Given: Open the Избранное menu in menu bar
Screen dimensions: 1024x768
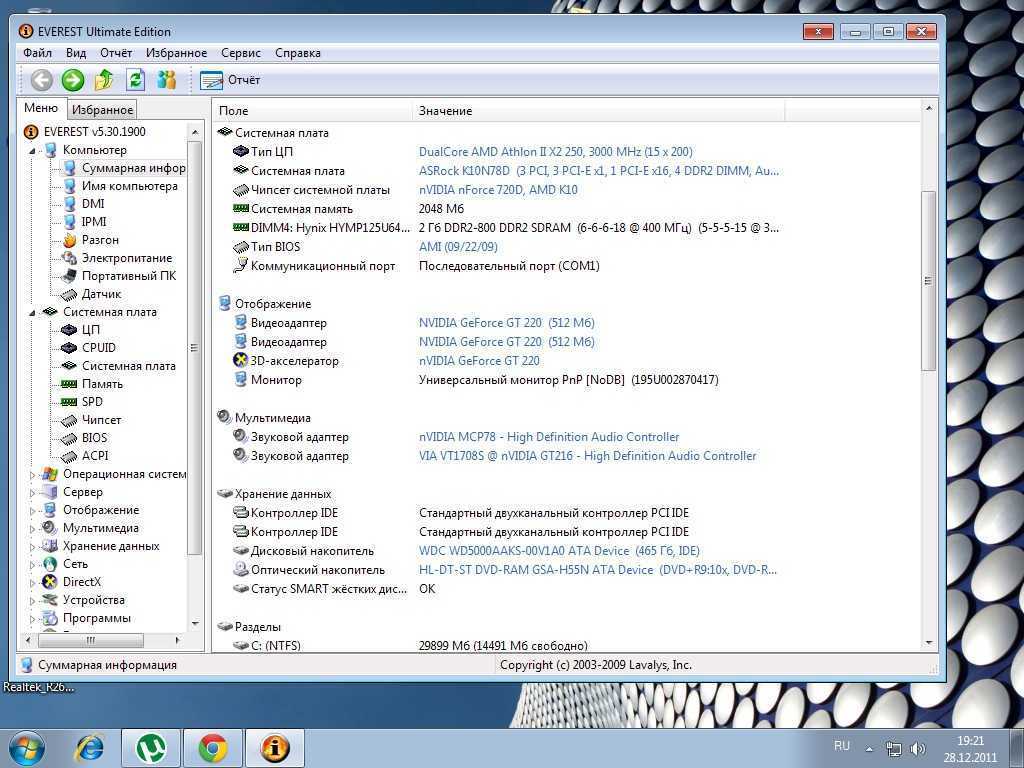Looking at the screenshot, I should pyautogui.click(x=176, y=53).
